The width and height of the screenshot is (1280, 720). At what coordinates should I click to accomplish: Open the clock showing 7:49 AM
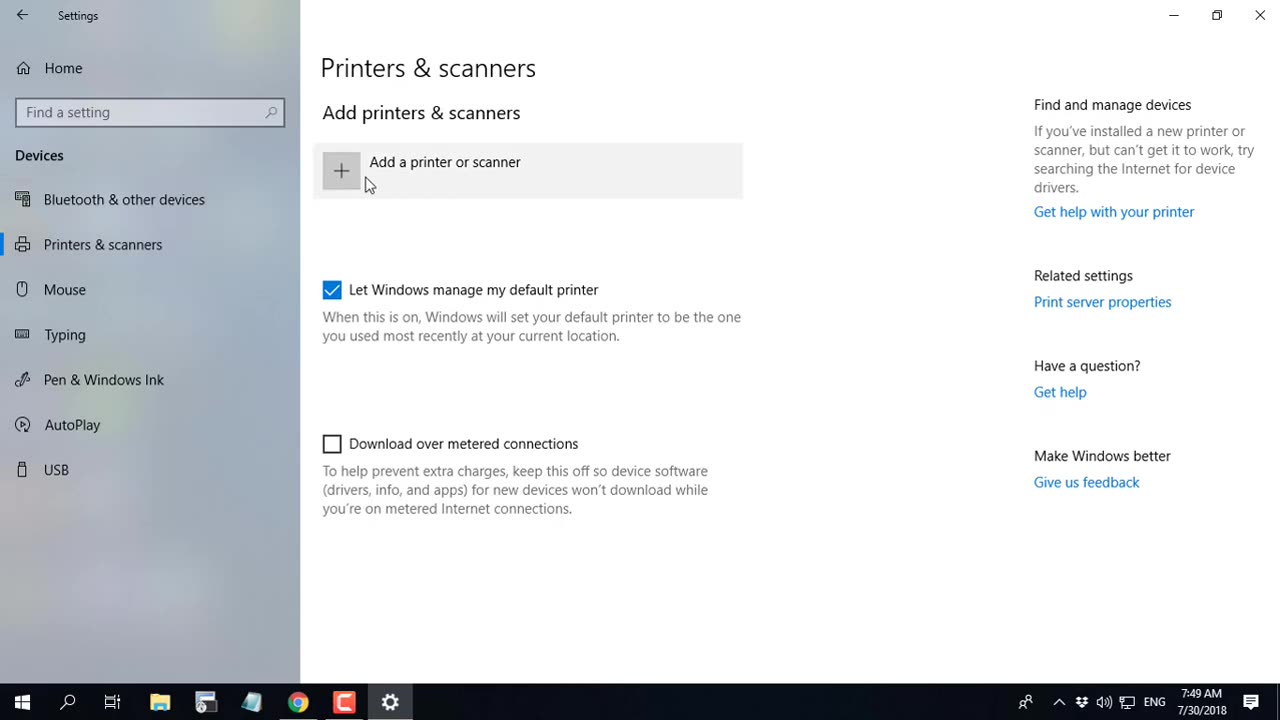point(1202,702)
